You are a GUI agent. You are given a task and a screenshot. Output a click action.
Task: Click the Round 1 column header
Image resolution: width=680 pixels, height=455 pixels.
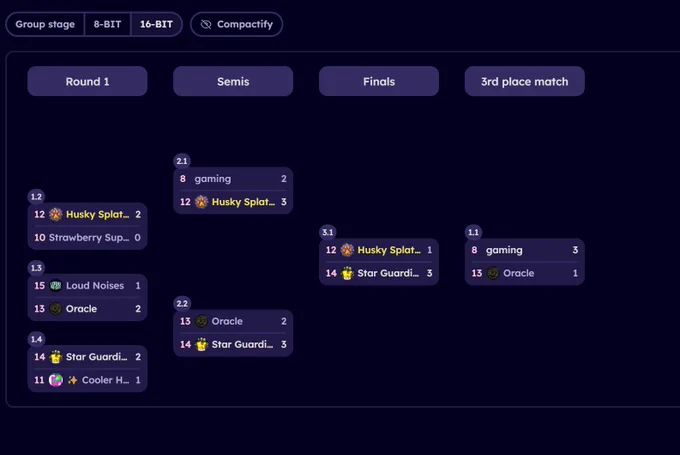87,82
